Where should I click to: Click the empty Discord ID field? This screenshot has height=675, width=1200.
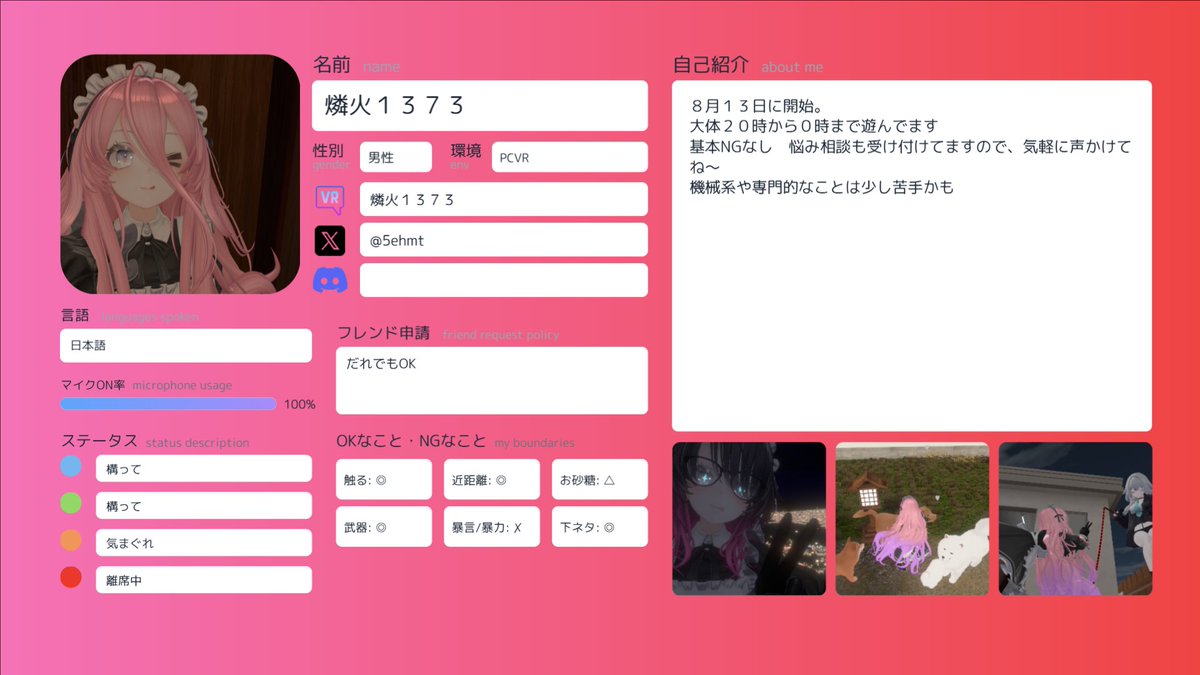point(504,280)
